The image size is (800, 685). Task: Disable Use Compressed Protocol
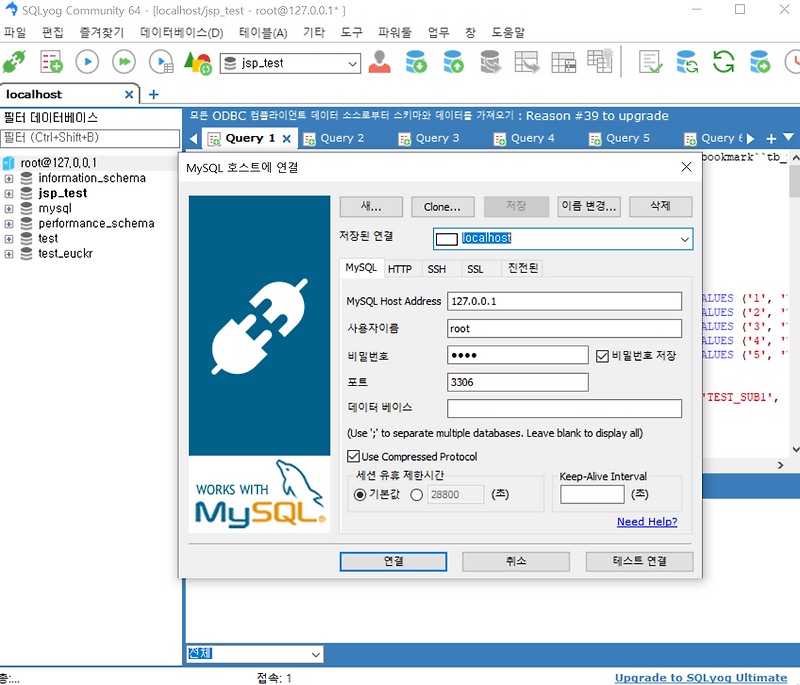coord(354,455)
